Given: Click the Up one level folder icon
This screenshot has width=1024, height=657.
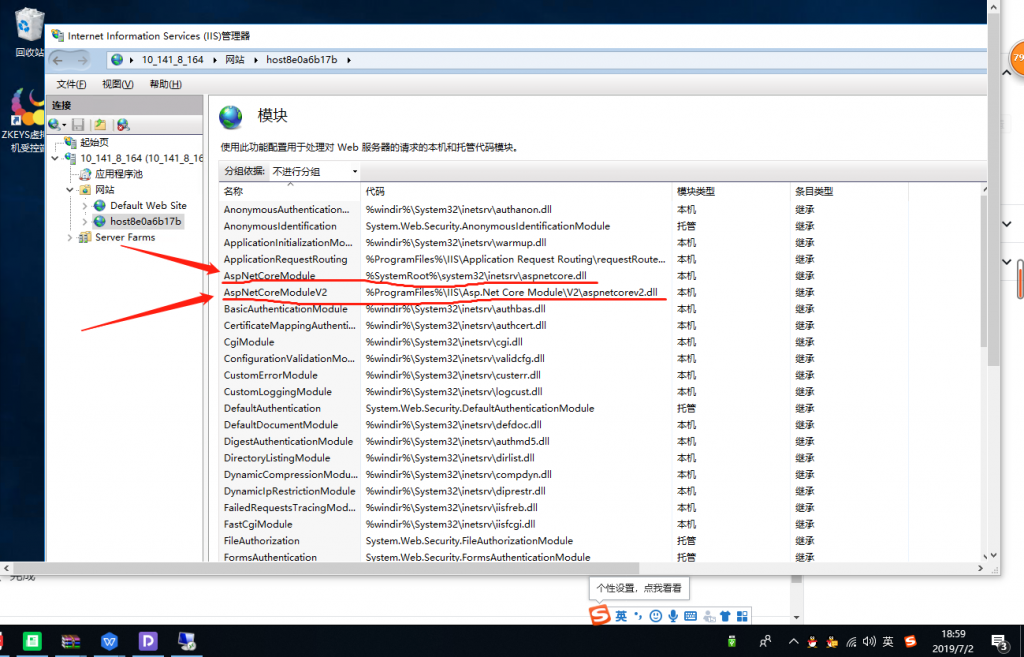Looking at the screenshot, I should coord(100,124).
